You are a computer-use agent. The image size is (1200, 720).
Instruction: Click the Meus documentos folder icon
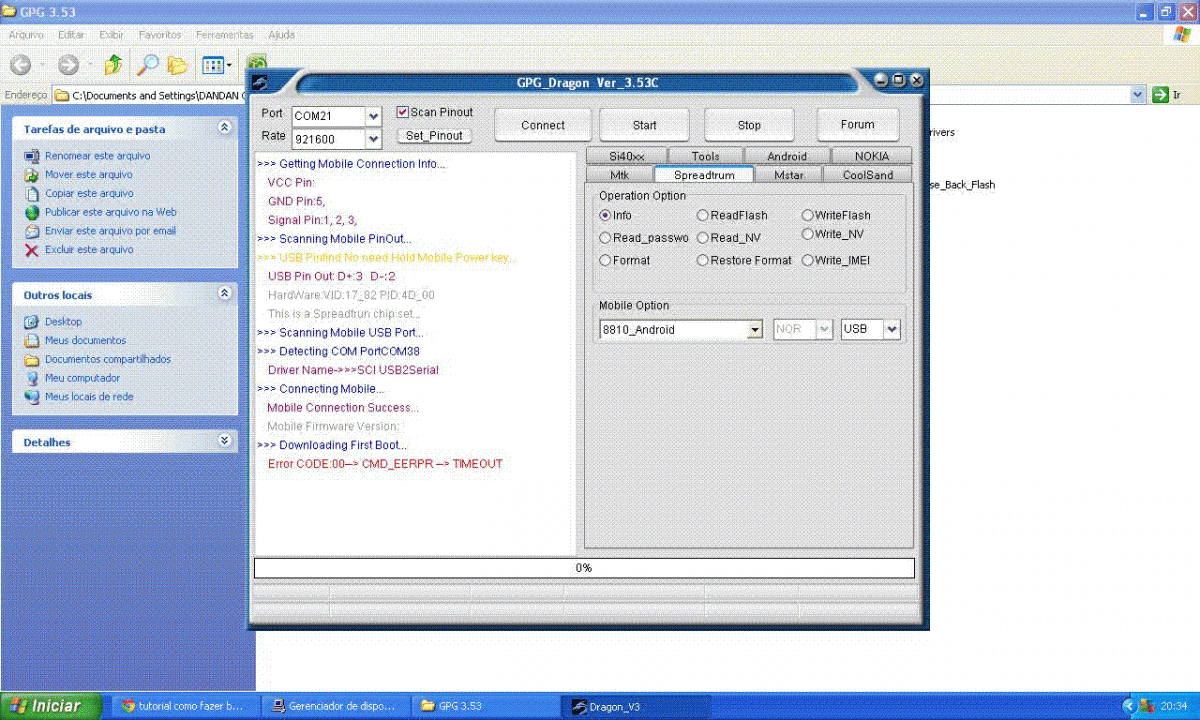point(32,341)
